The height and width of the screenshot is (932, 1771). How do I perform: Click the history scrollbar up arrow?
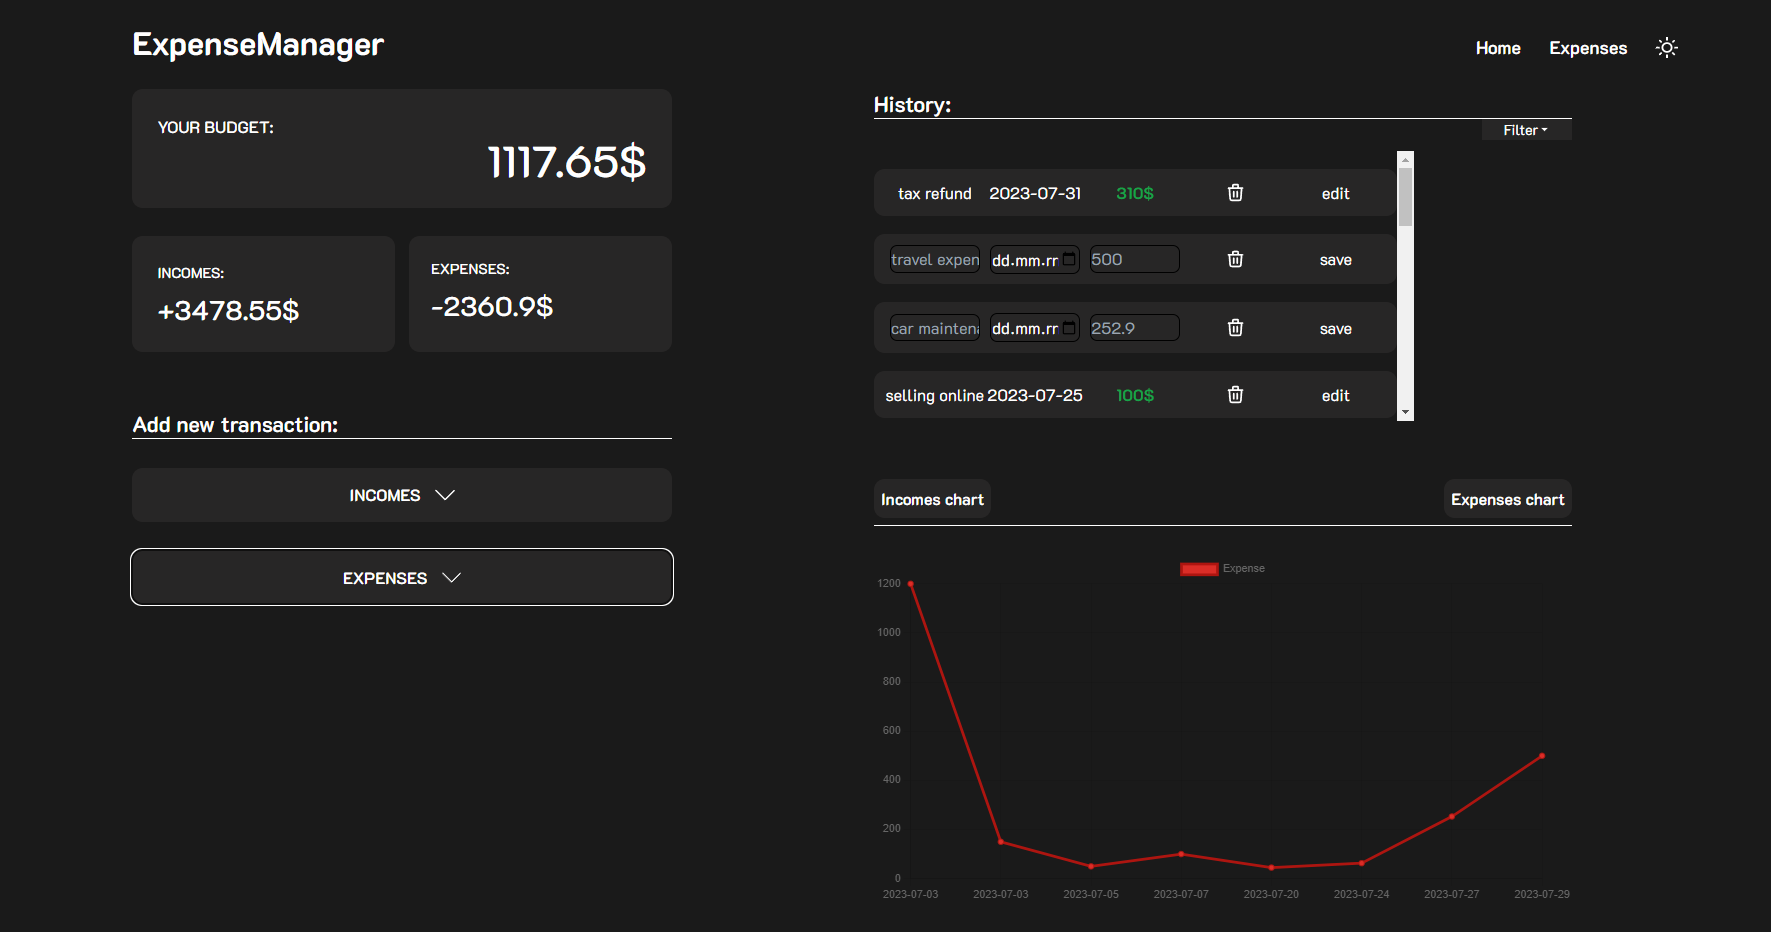click(1405, 159)
